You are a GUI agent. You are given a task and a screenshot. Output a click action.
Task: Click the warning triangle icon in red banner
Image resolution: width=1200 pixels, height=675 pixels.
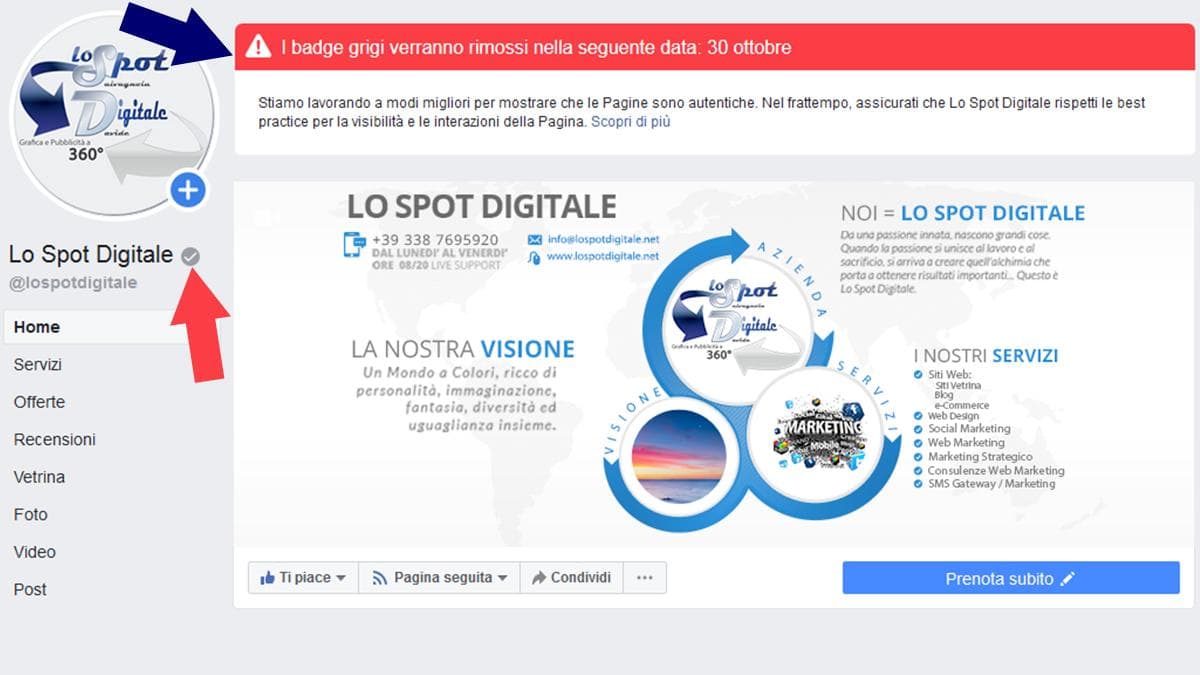259,46
